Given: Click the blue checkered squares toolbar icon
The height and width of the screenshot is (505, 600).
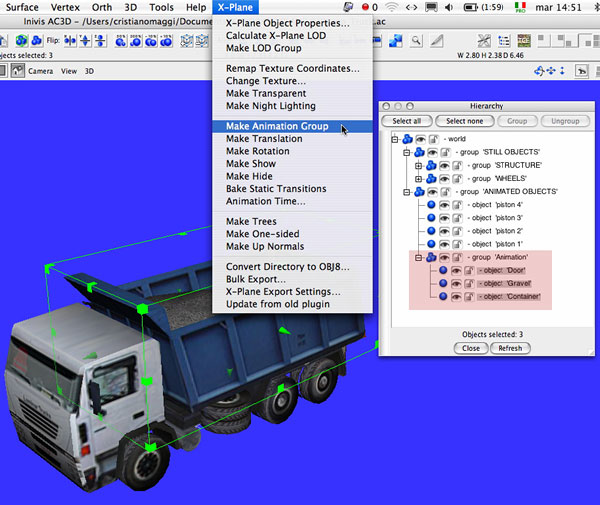Looking at the screenshot, I should tap(395, 40).
